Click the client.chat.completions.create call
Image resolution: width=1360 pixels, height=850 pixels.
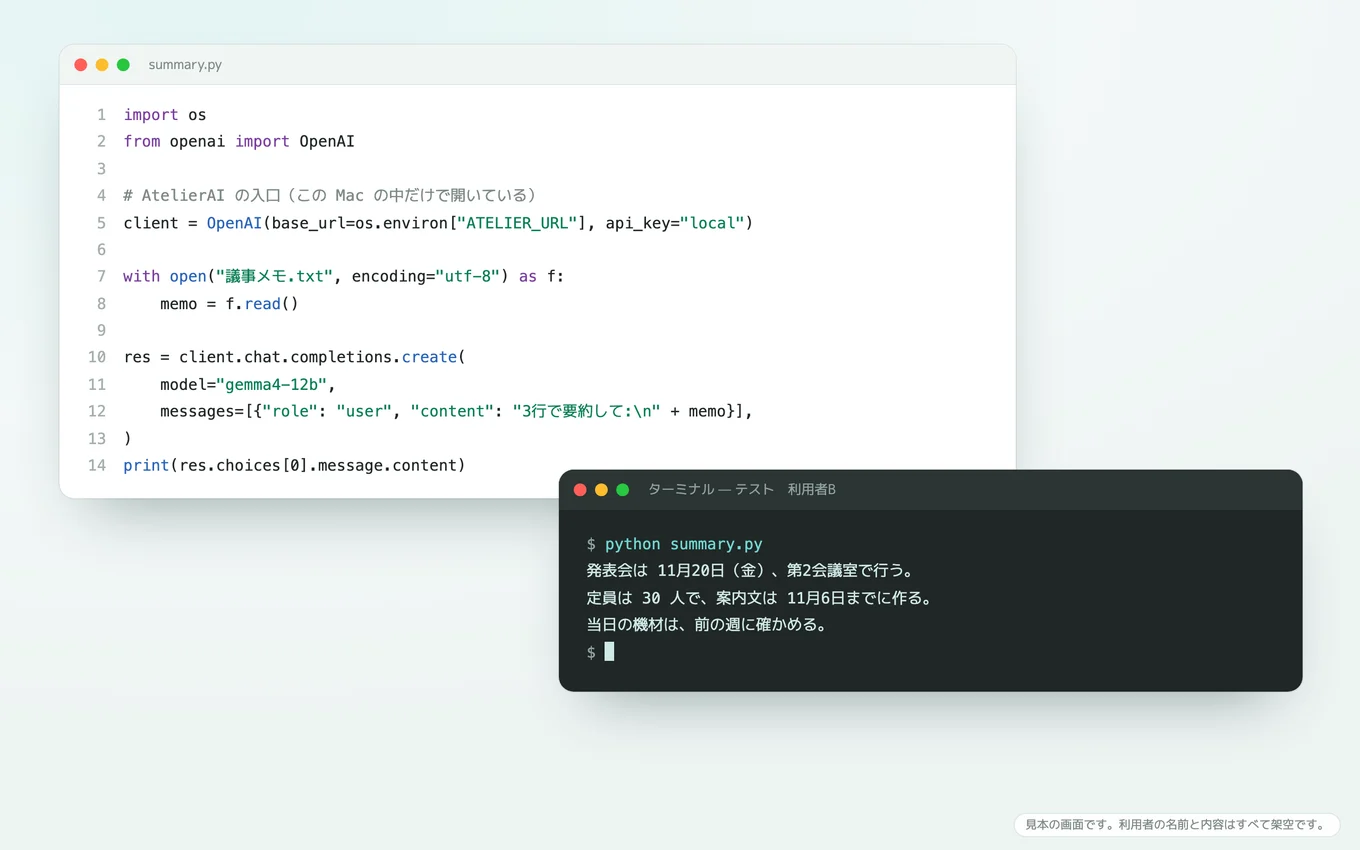pos(322,358)
